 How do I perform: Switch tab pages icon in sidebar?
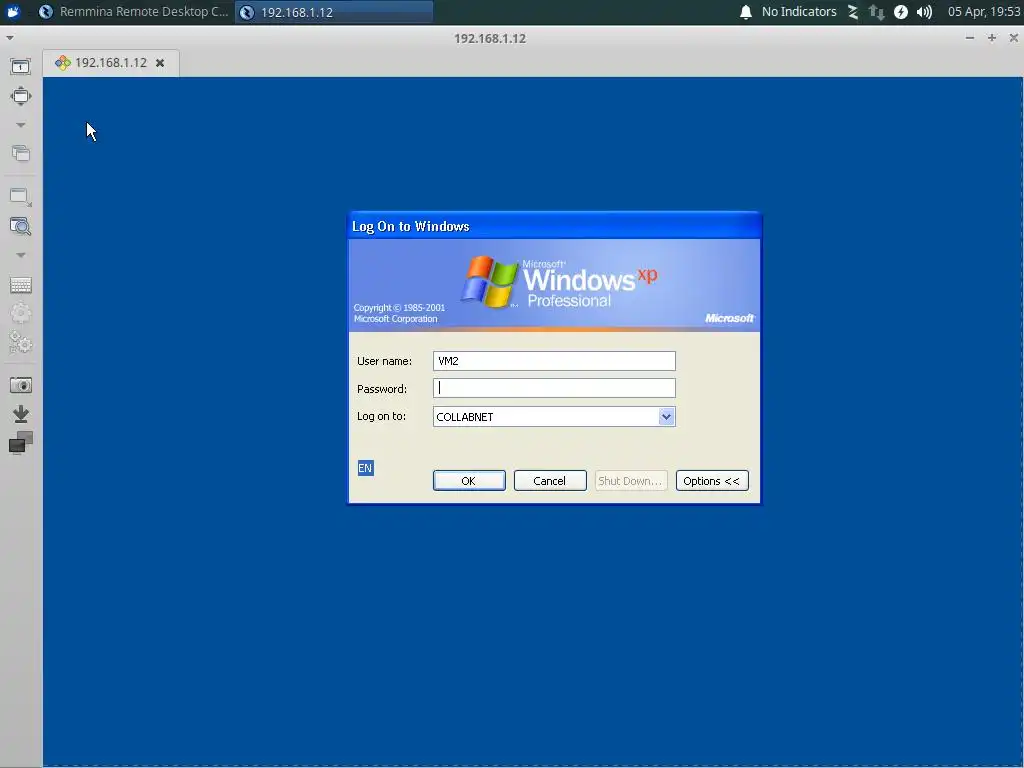click(x=20, y=153)
